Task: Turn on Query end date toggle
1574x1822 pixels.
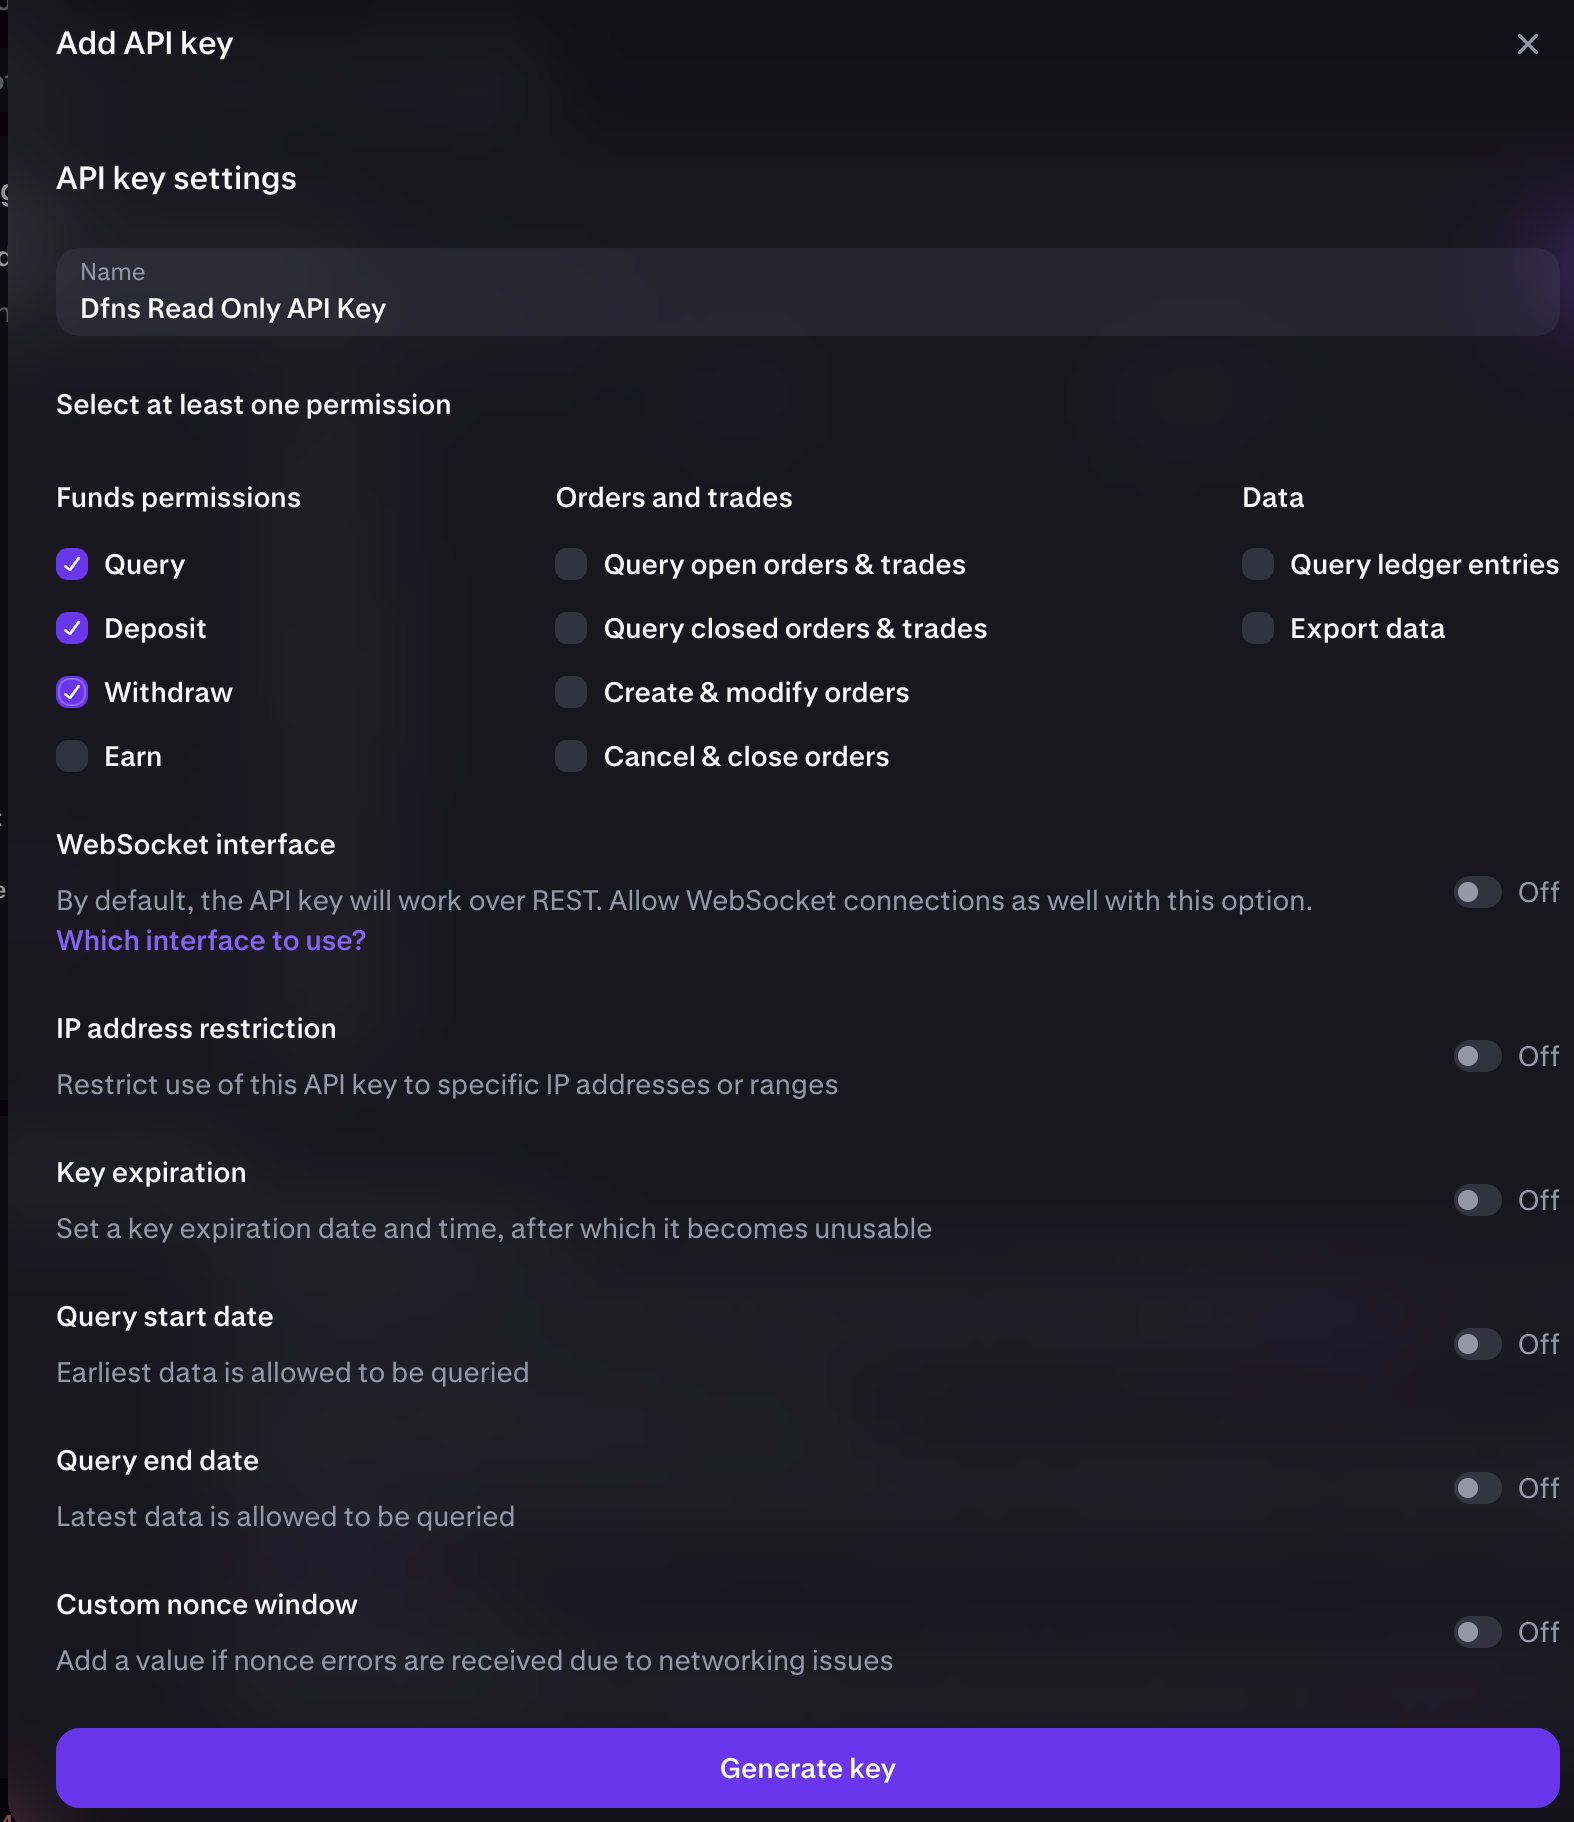Action: tap(1477, 1488)
